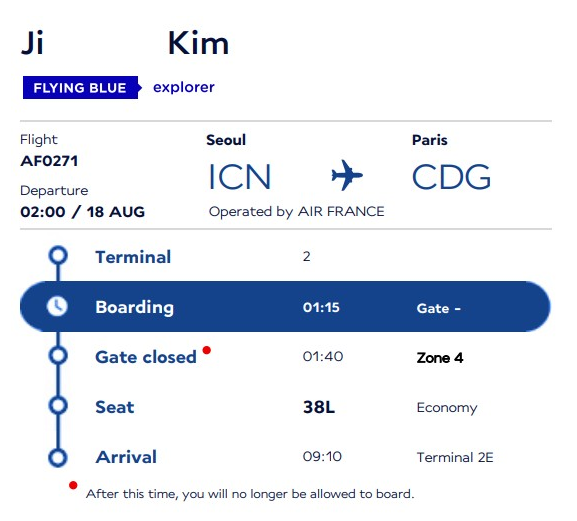
Task: Click the explorer membership level text
Action: [x=184, y=88]
